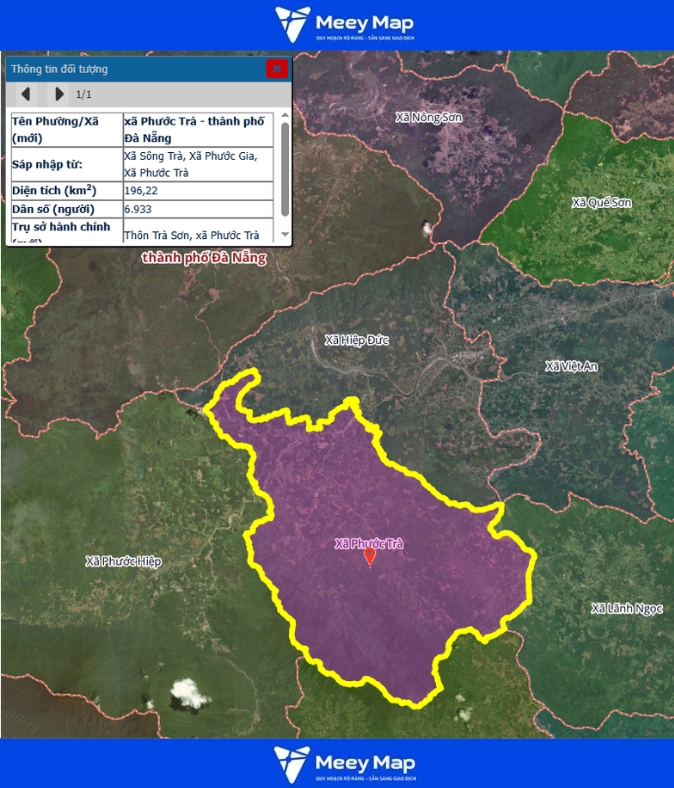
Task: Select Xã Việt An commune on map
Action: (571, 367)
